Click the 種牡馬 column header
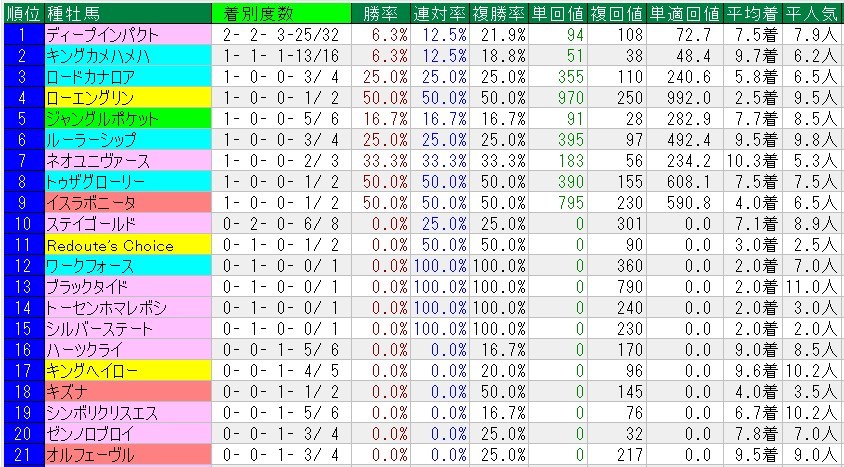 click(128, 13)
